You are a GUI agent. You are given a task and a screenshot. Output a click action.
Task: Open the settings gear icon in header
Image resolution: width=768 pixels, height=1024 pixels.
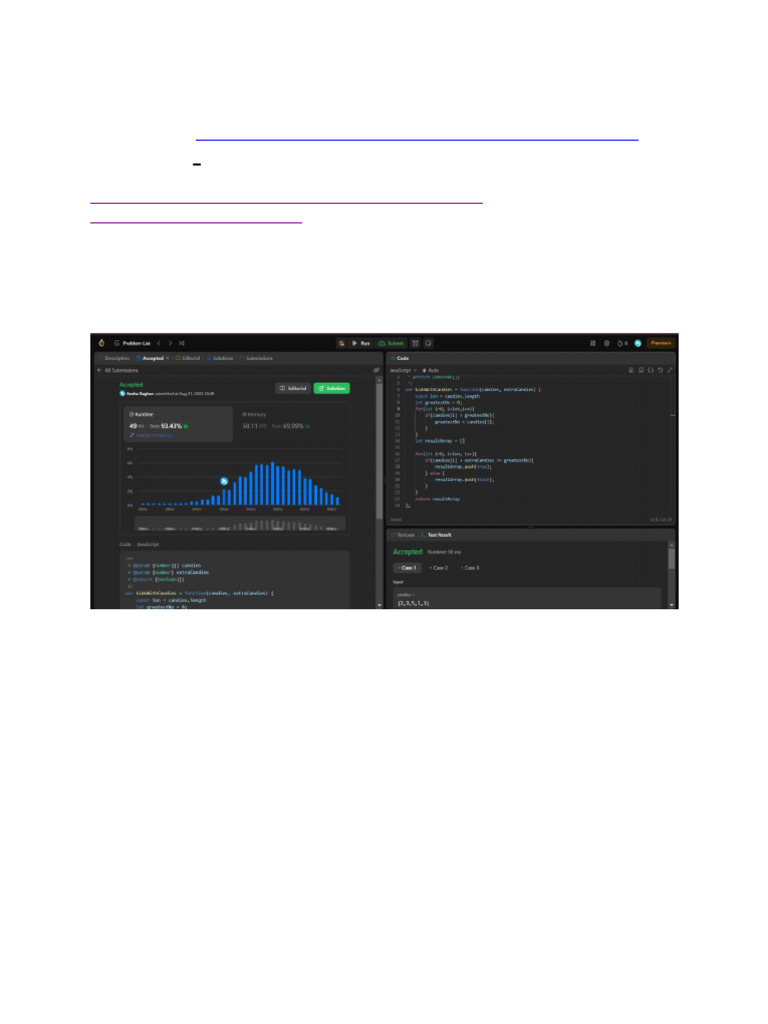point(607,343)
